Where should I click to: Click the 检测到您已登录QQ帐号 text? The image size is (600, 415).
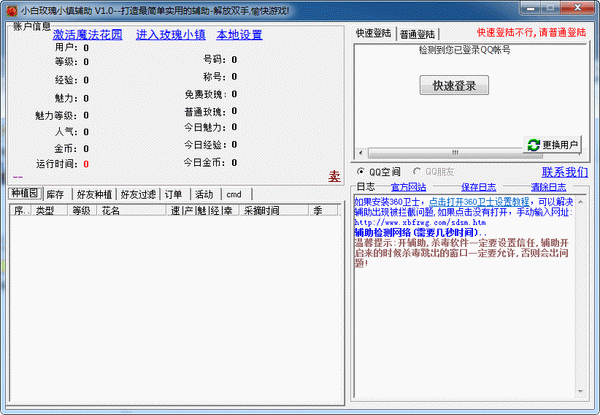465,50
